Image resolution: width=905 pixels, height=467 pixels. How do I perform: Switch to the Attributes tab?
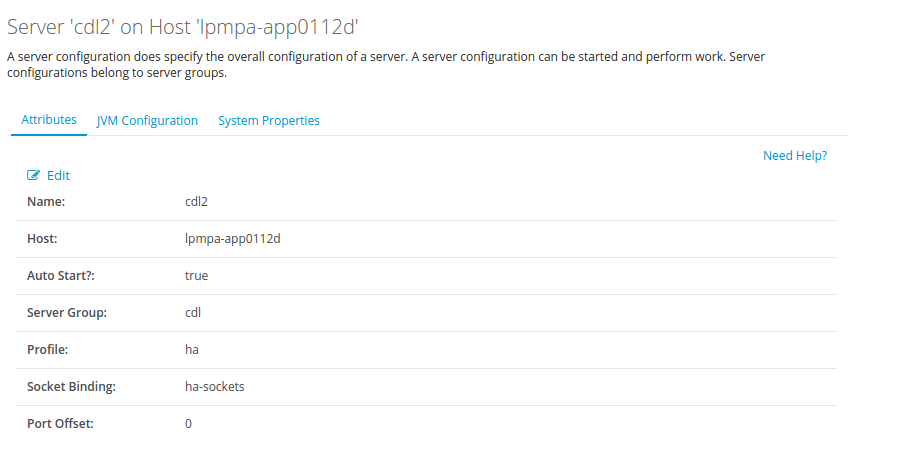click(x=49, y=119)
